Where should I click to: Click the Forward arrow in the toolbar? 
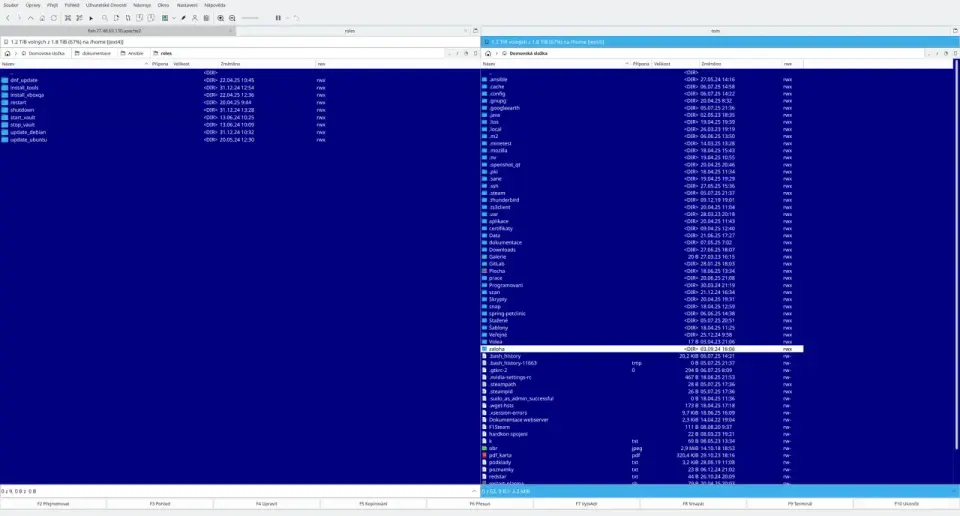click(x=19, y=18)
